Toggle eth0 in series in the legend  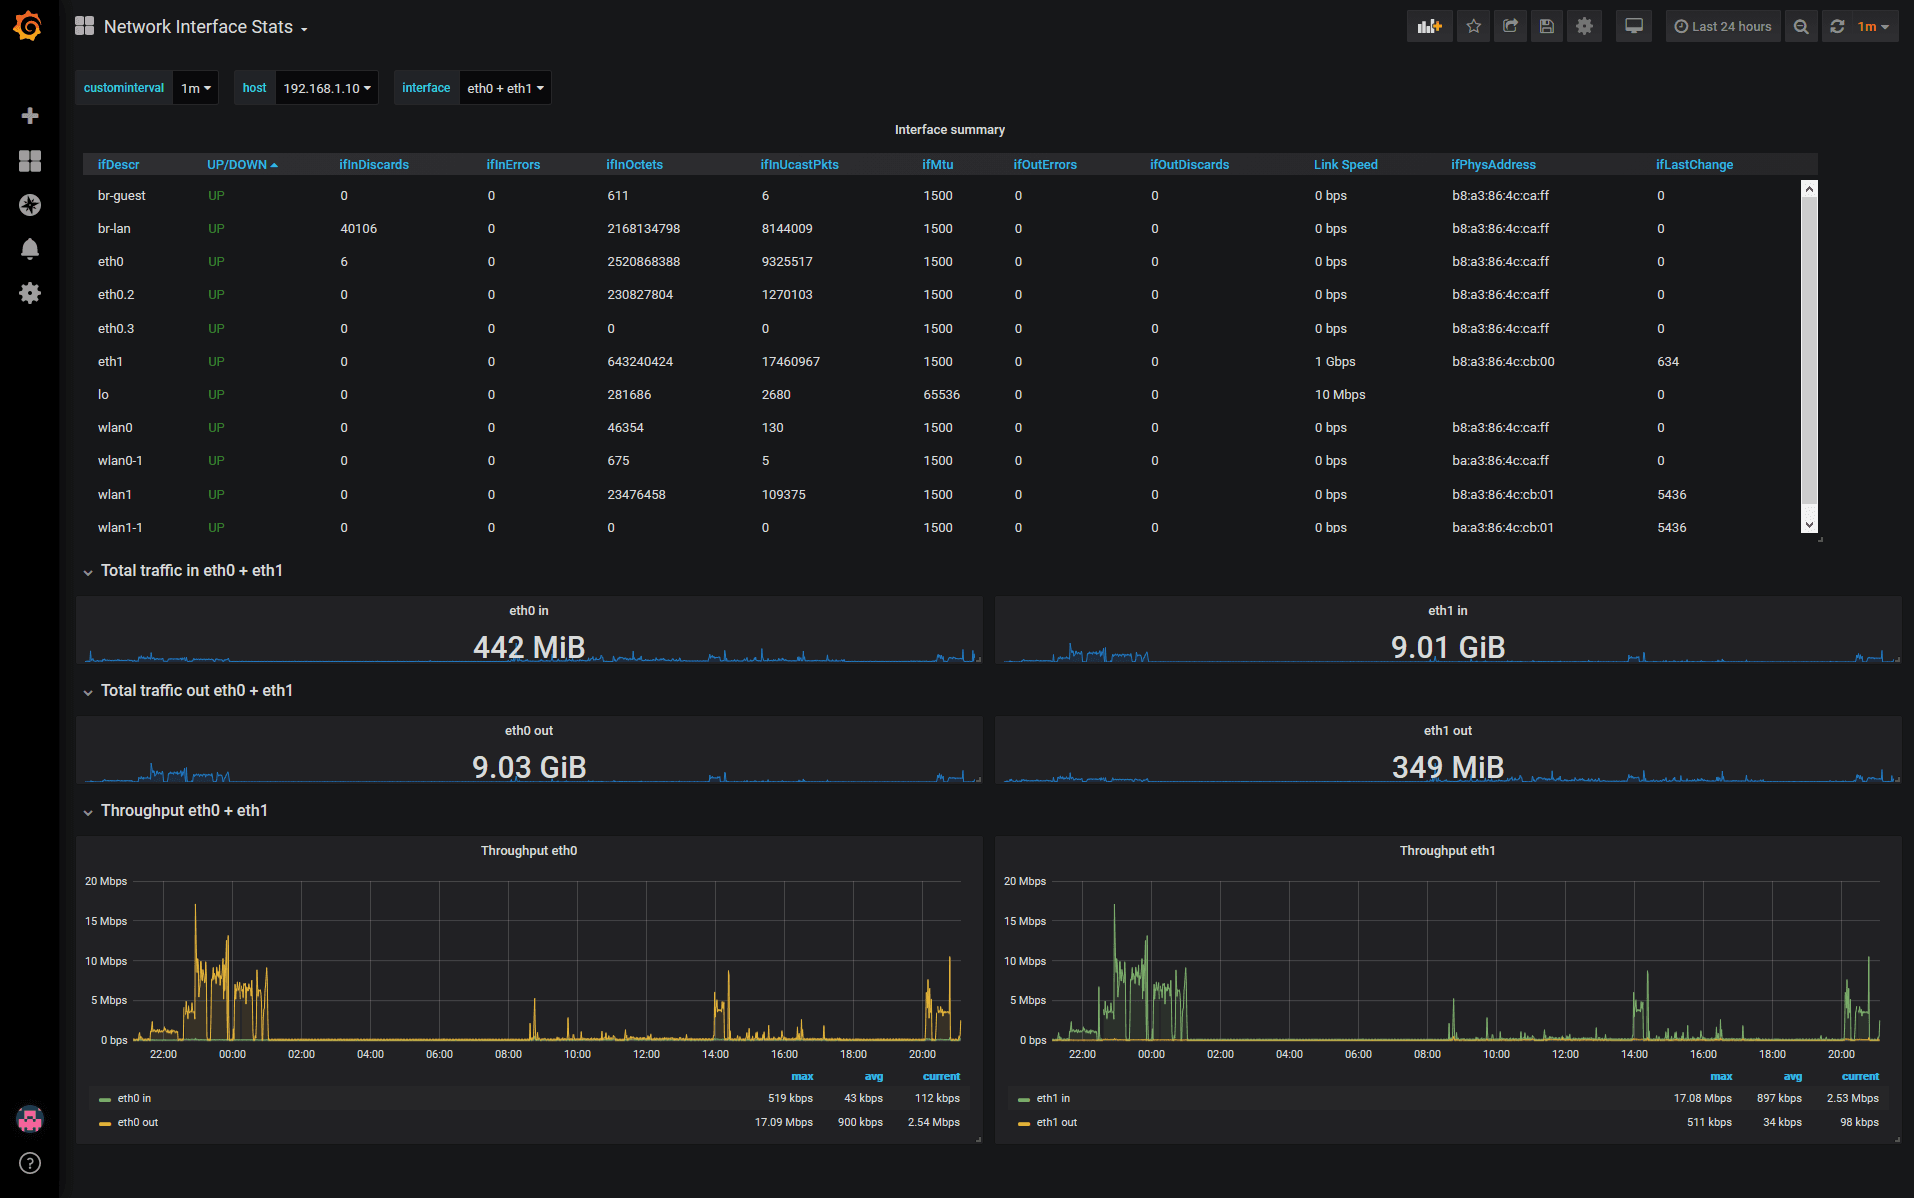pyautogui.click(x=136, y=1097)
